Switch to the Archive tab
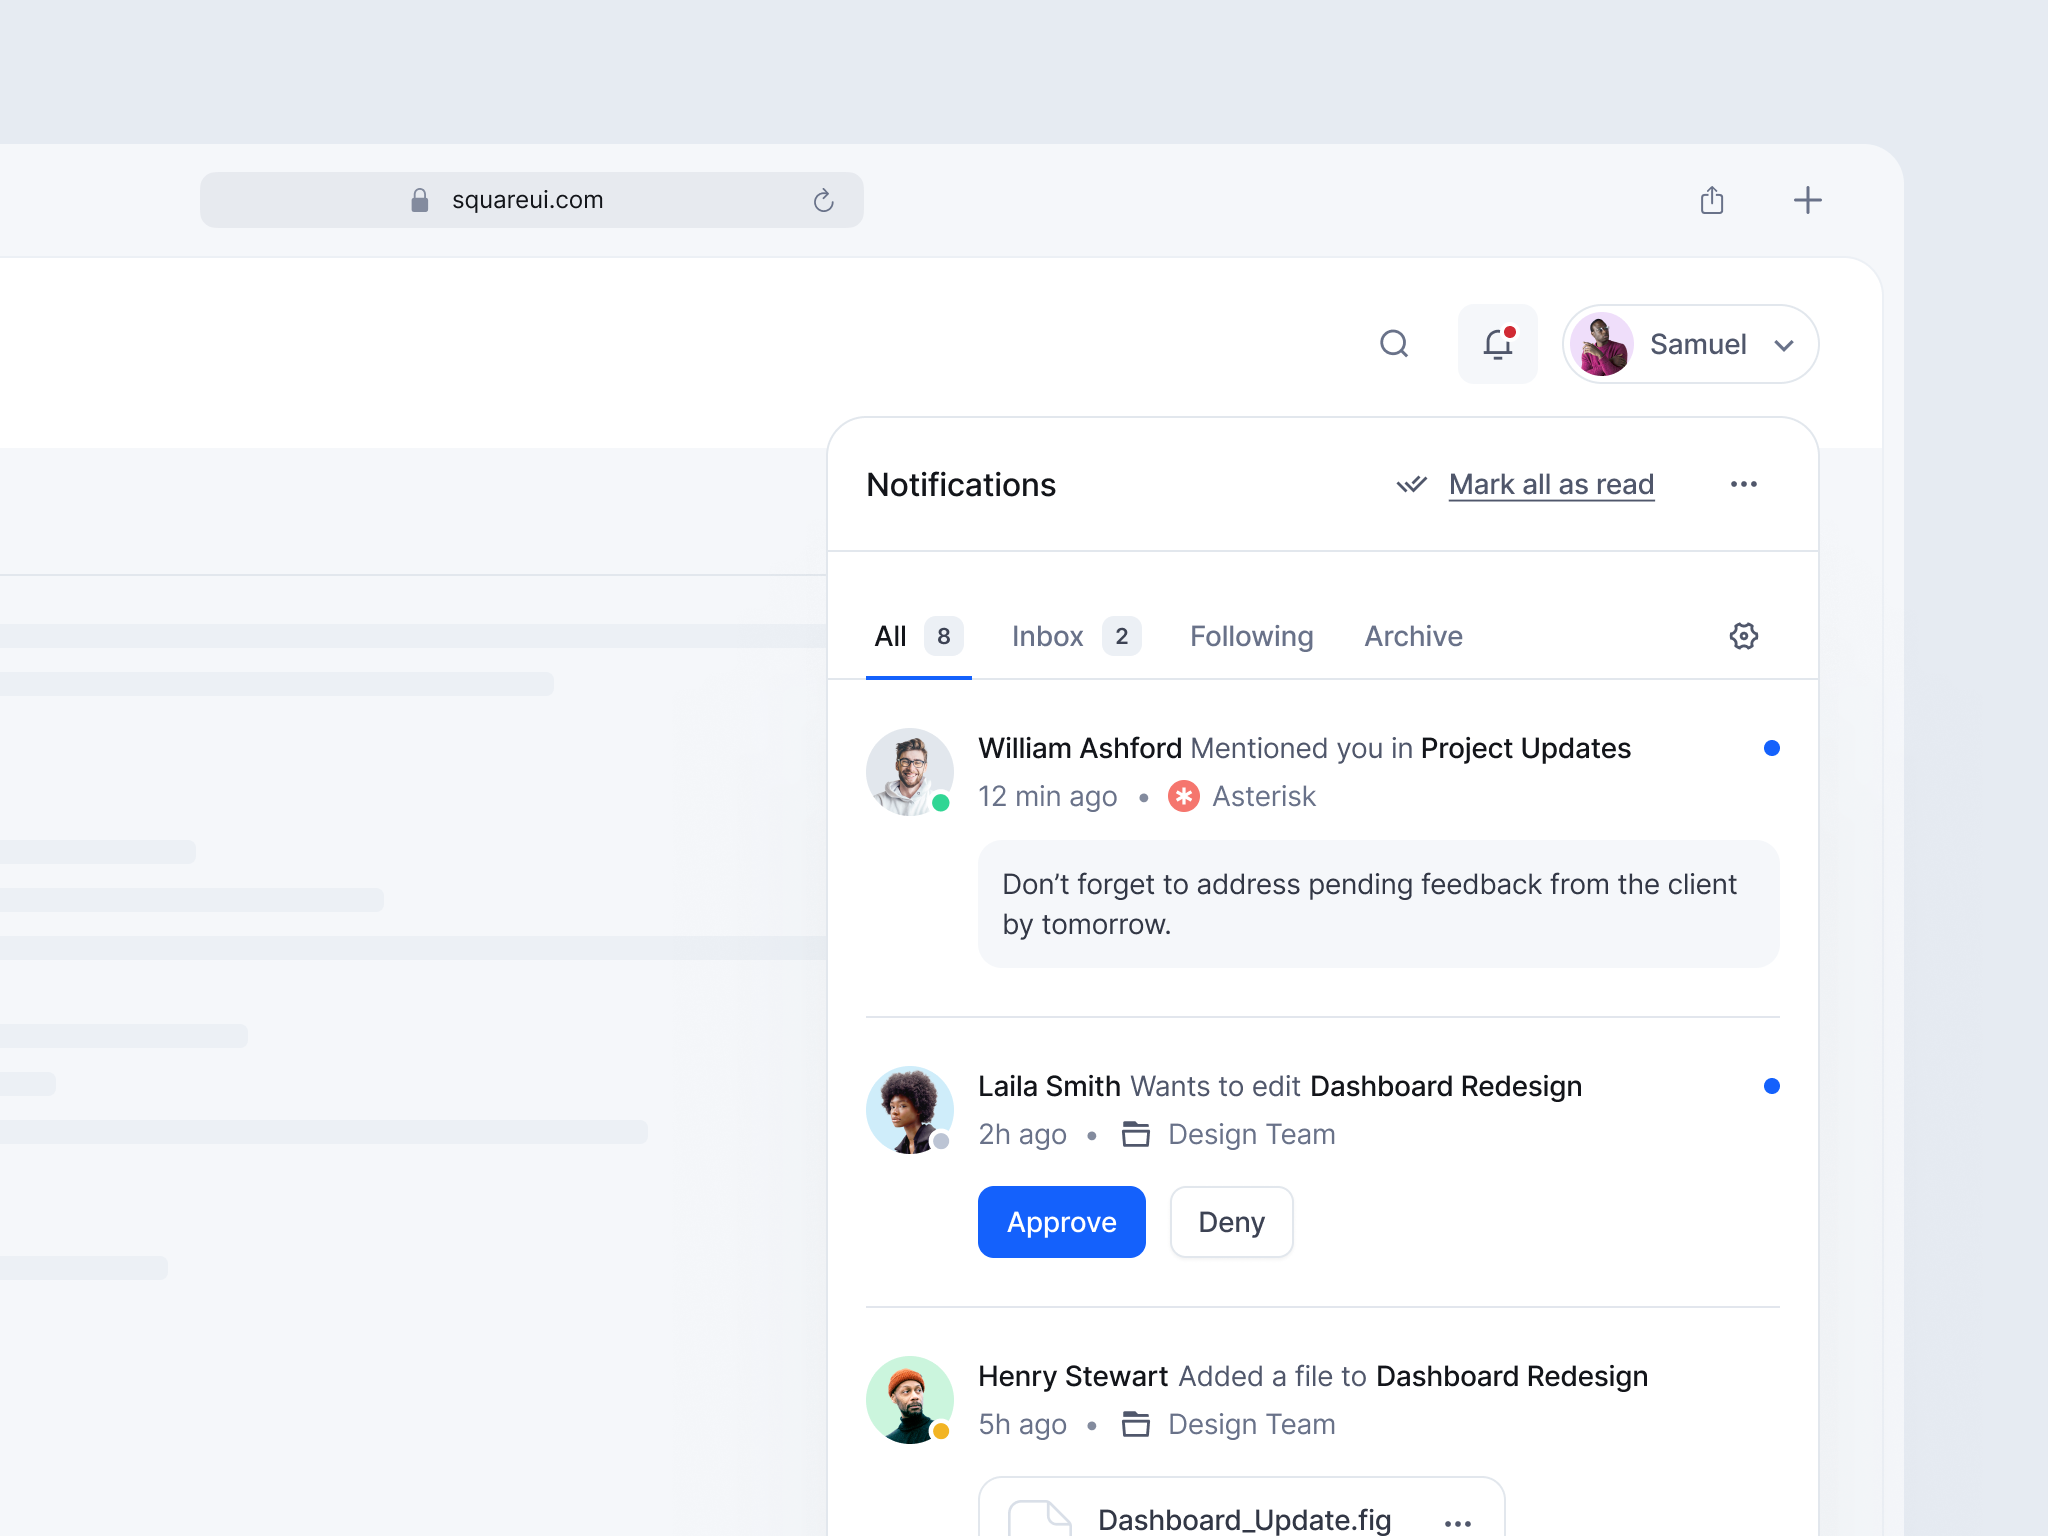Viewport: 2048px width, 1536px height. click(x=1413, y=636)
